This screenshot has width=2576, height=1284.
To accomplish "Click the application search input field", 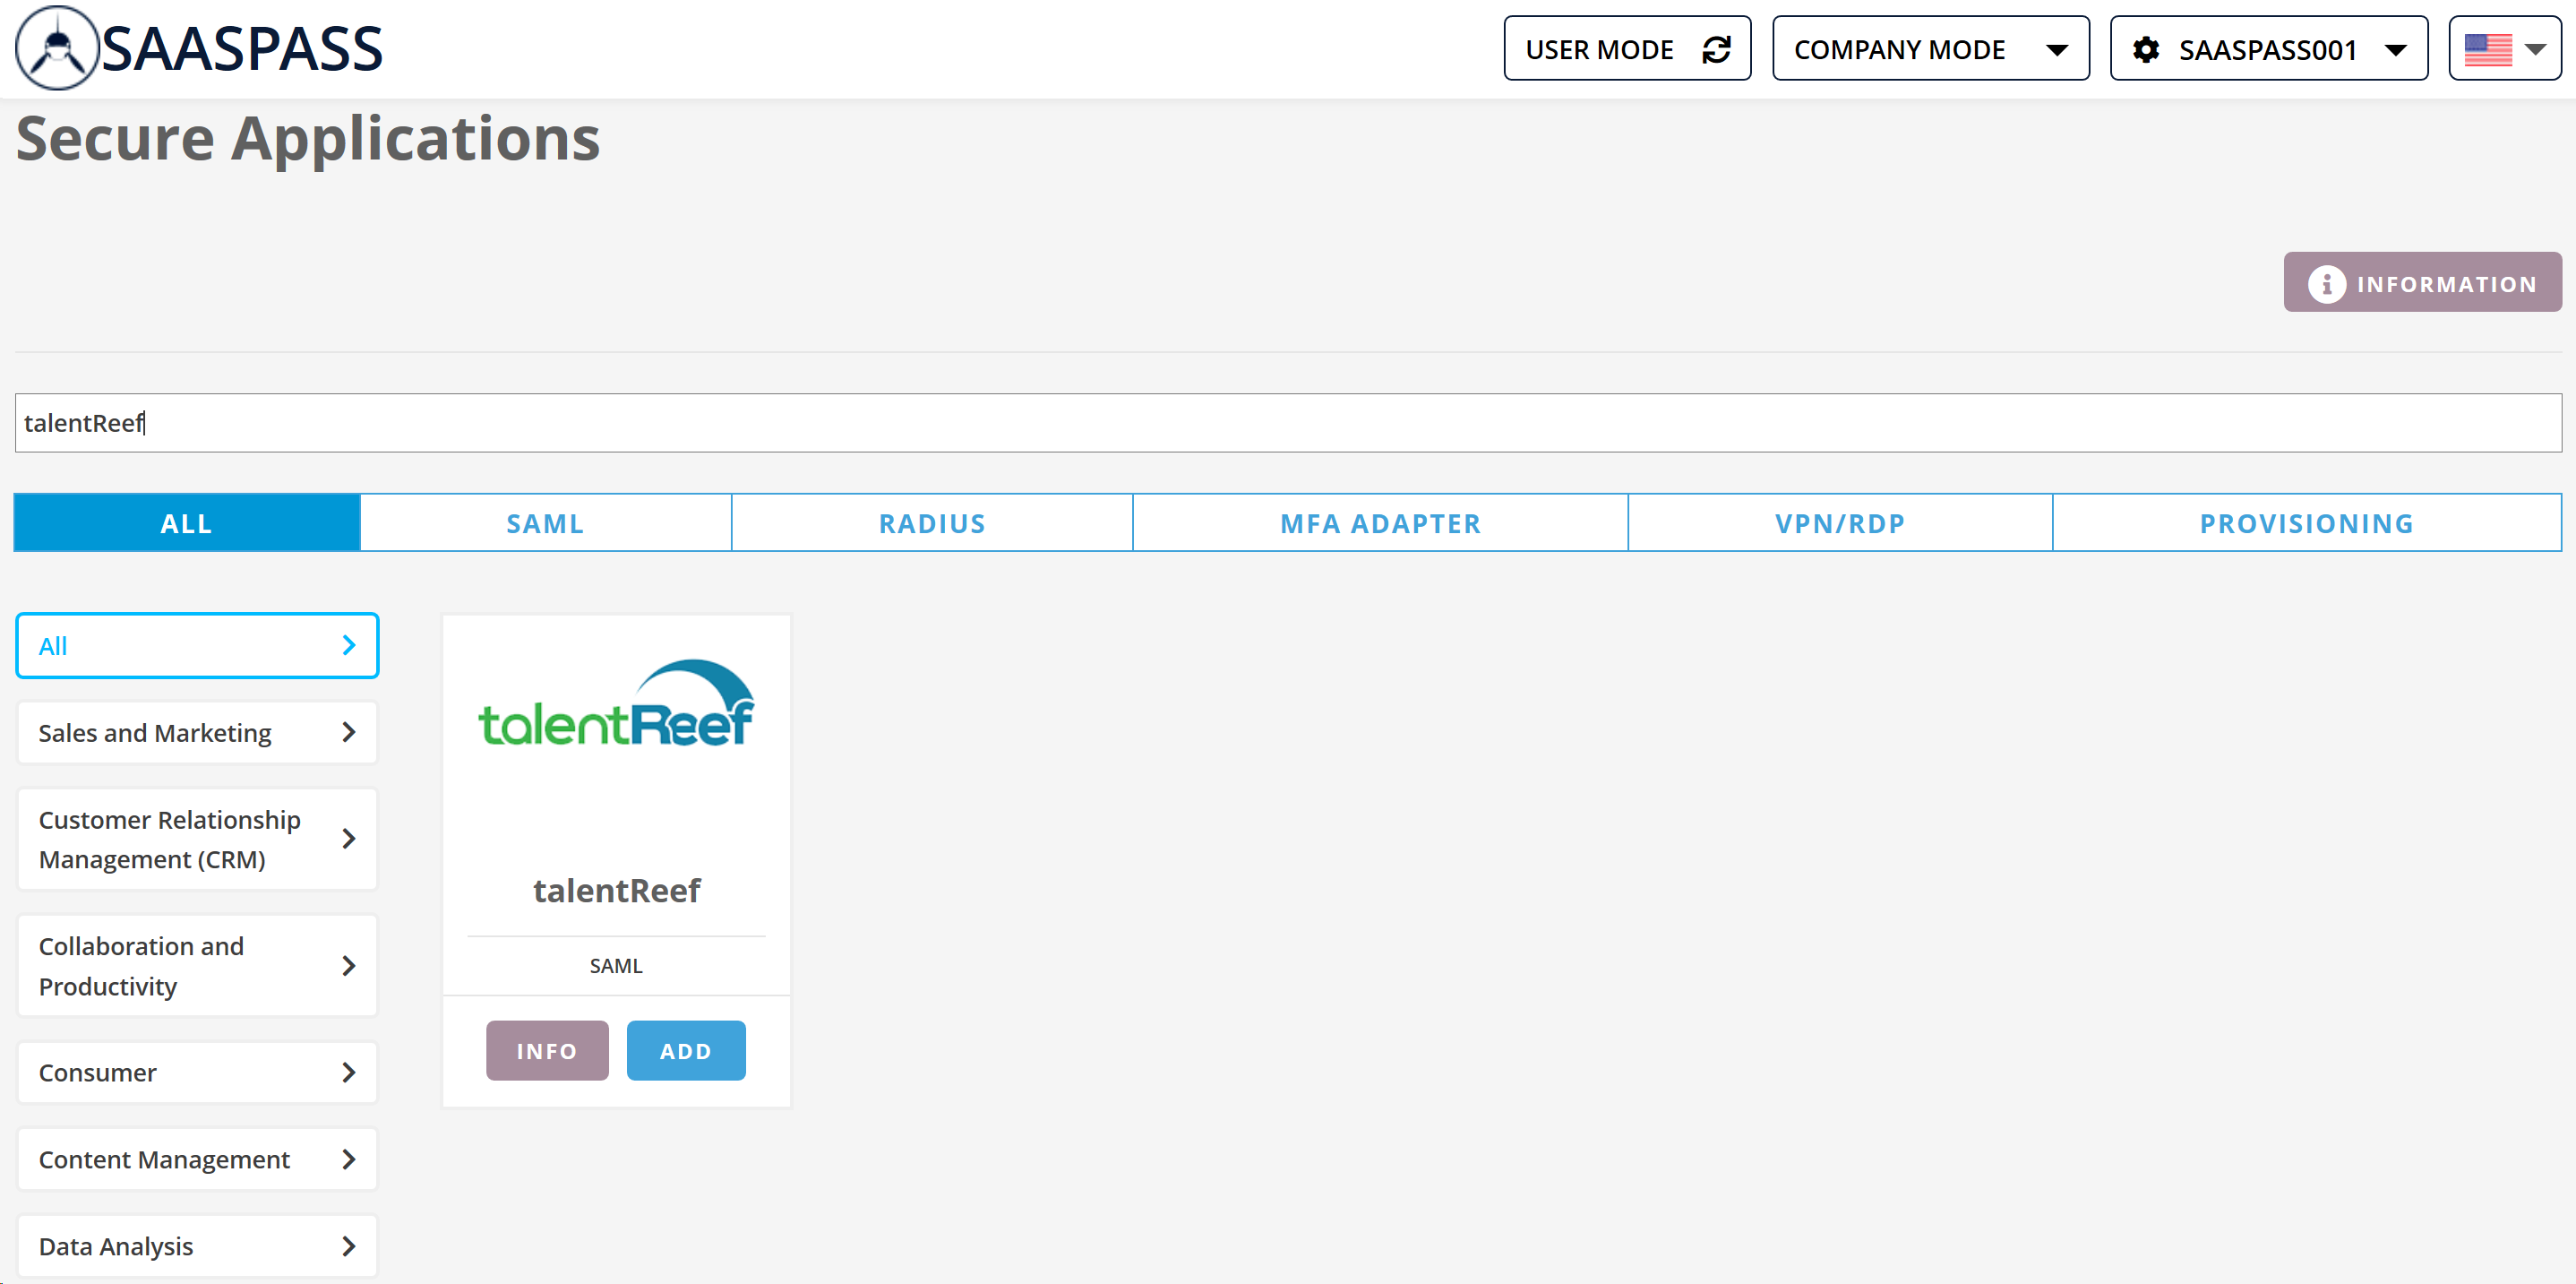I will [x=1287, y=423].
